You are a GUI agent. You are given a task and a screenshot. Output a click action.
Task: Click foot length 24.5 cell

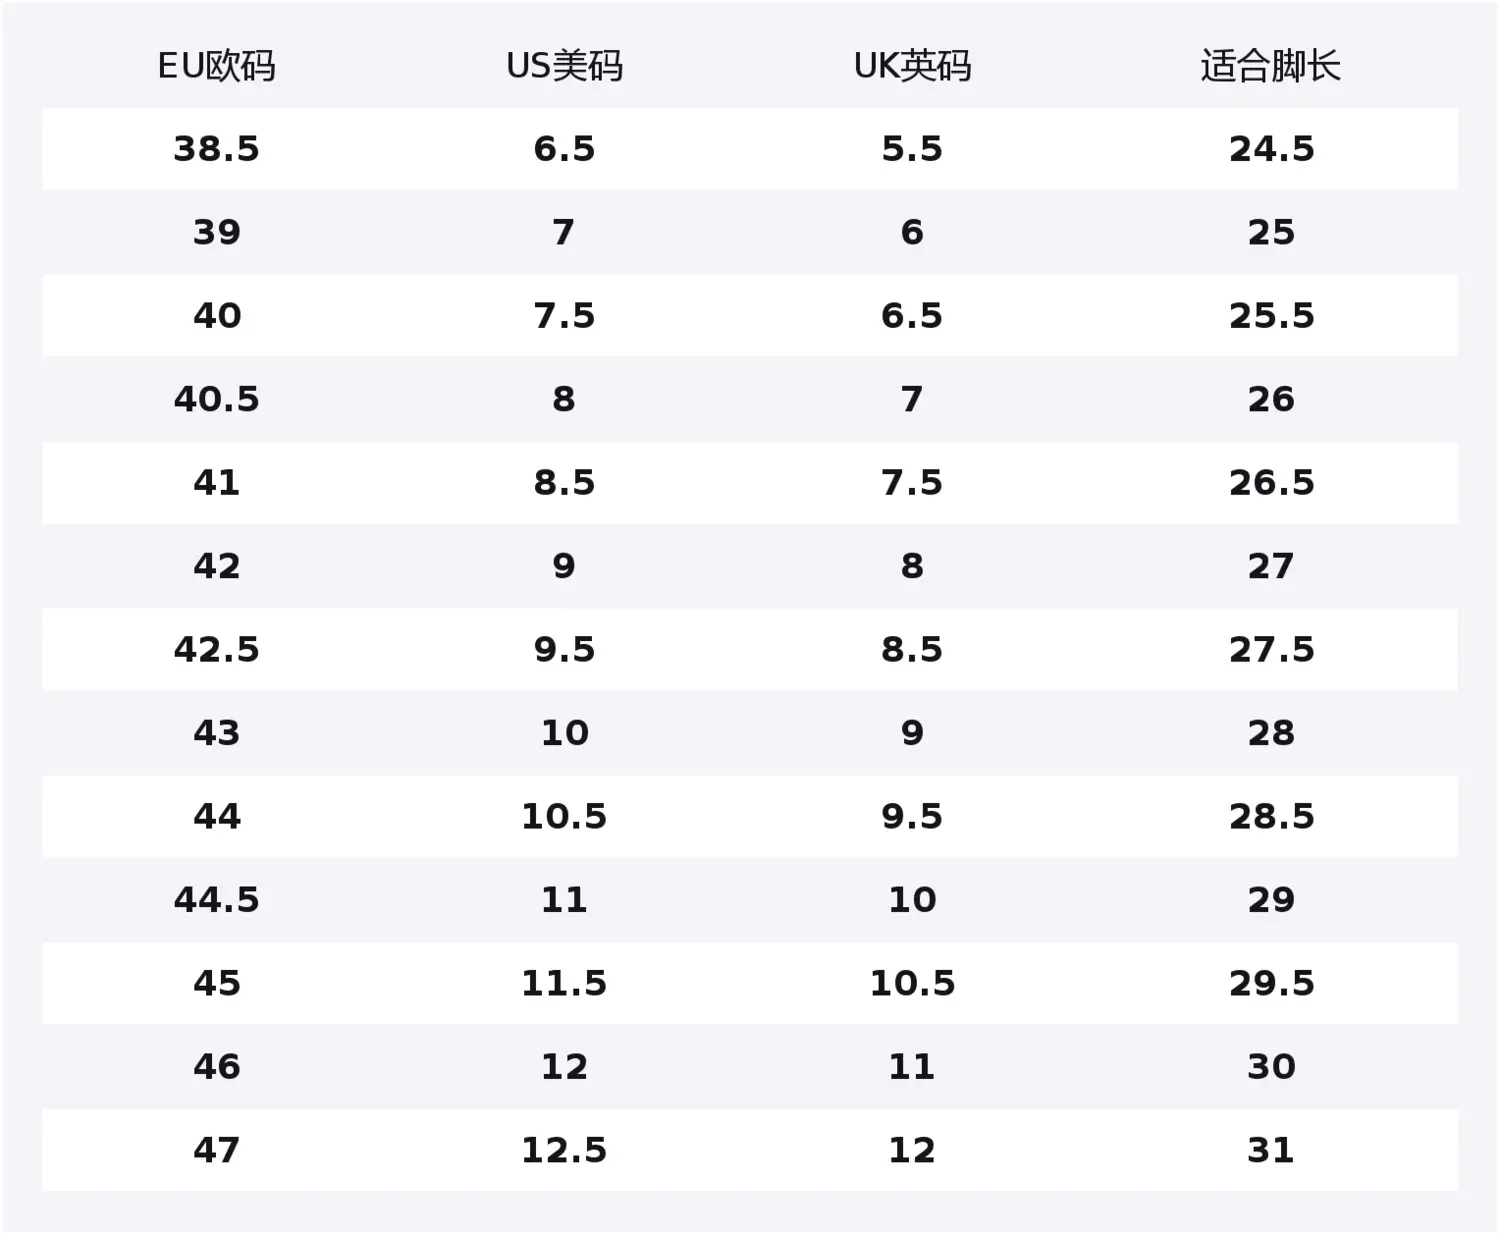pyautogui.click(x=1271, y=149)
